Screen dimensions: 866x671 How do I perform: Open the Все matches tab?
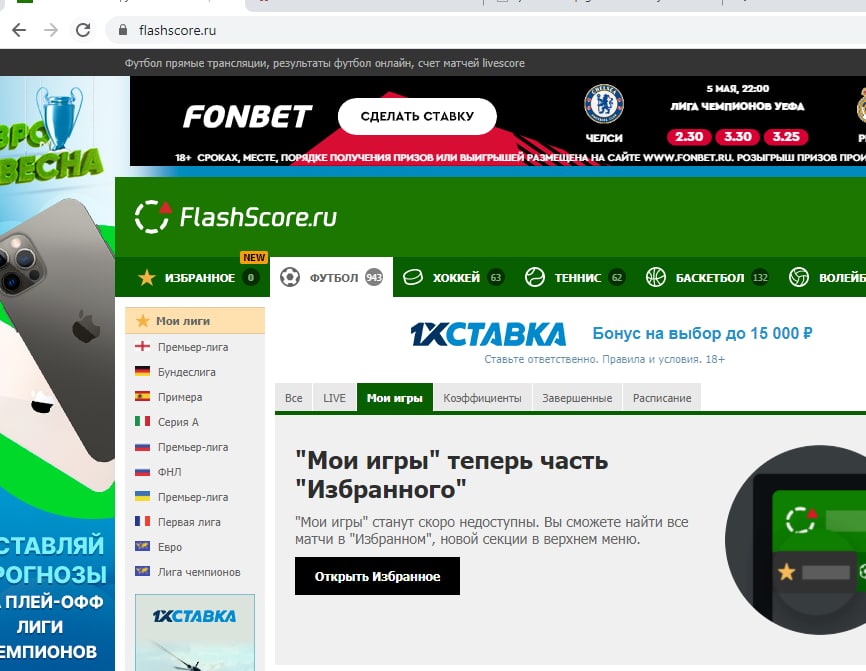[294, 398]
